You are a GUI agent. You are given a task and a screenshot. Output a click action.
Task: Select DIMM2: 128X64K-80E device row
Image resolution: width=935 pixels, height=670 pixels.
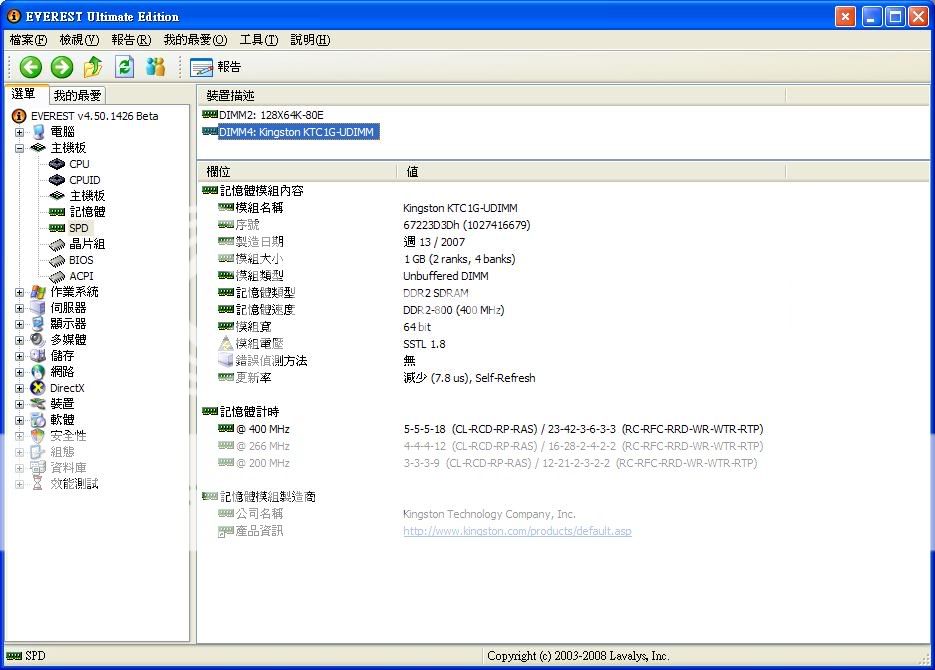tap(271, 115)
